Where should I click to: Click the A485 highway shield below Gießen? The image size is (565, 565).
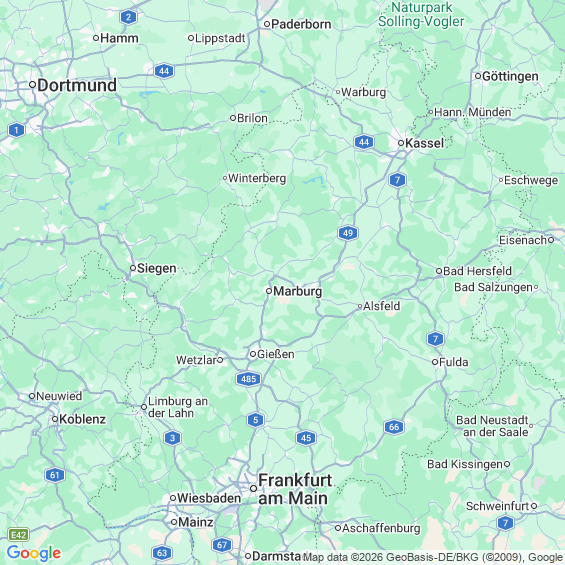click(248, 379)
